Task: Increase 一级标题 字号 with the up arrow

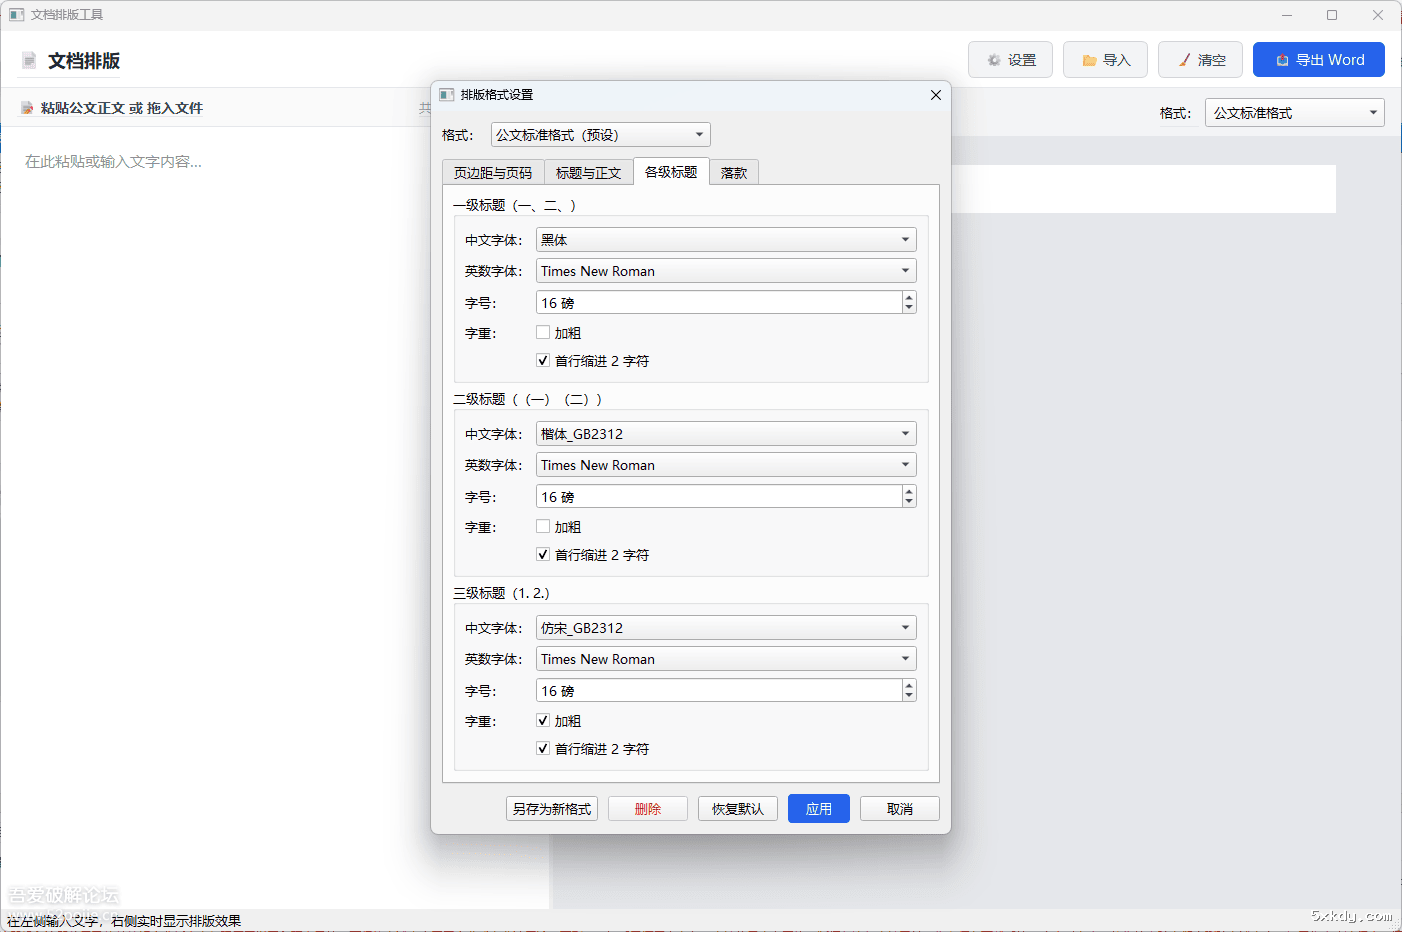Action: (909, 297)
